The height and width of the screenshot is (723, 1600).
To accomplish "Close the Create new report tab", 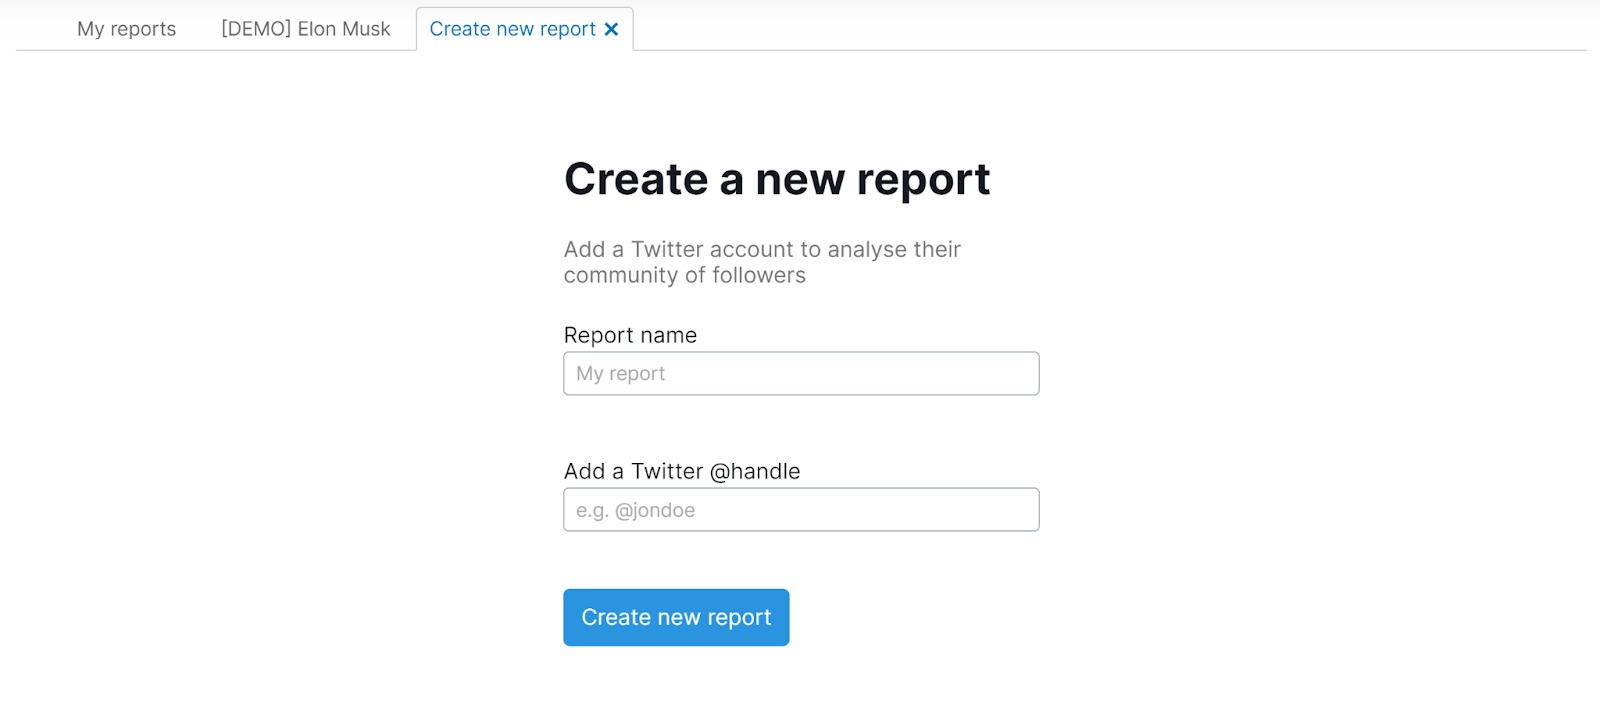I will [x=611, y=30].
